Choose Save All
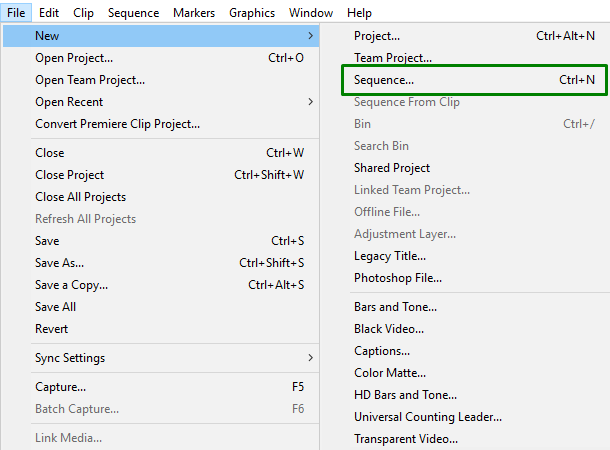 161,307
